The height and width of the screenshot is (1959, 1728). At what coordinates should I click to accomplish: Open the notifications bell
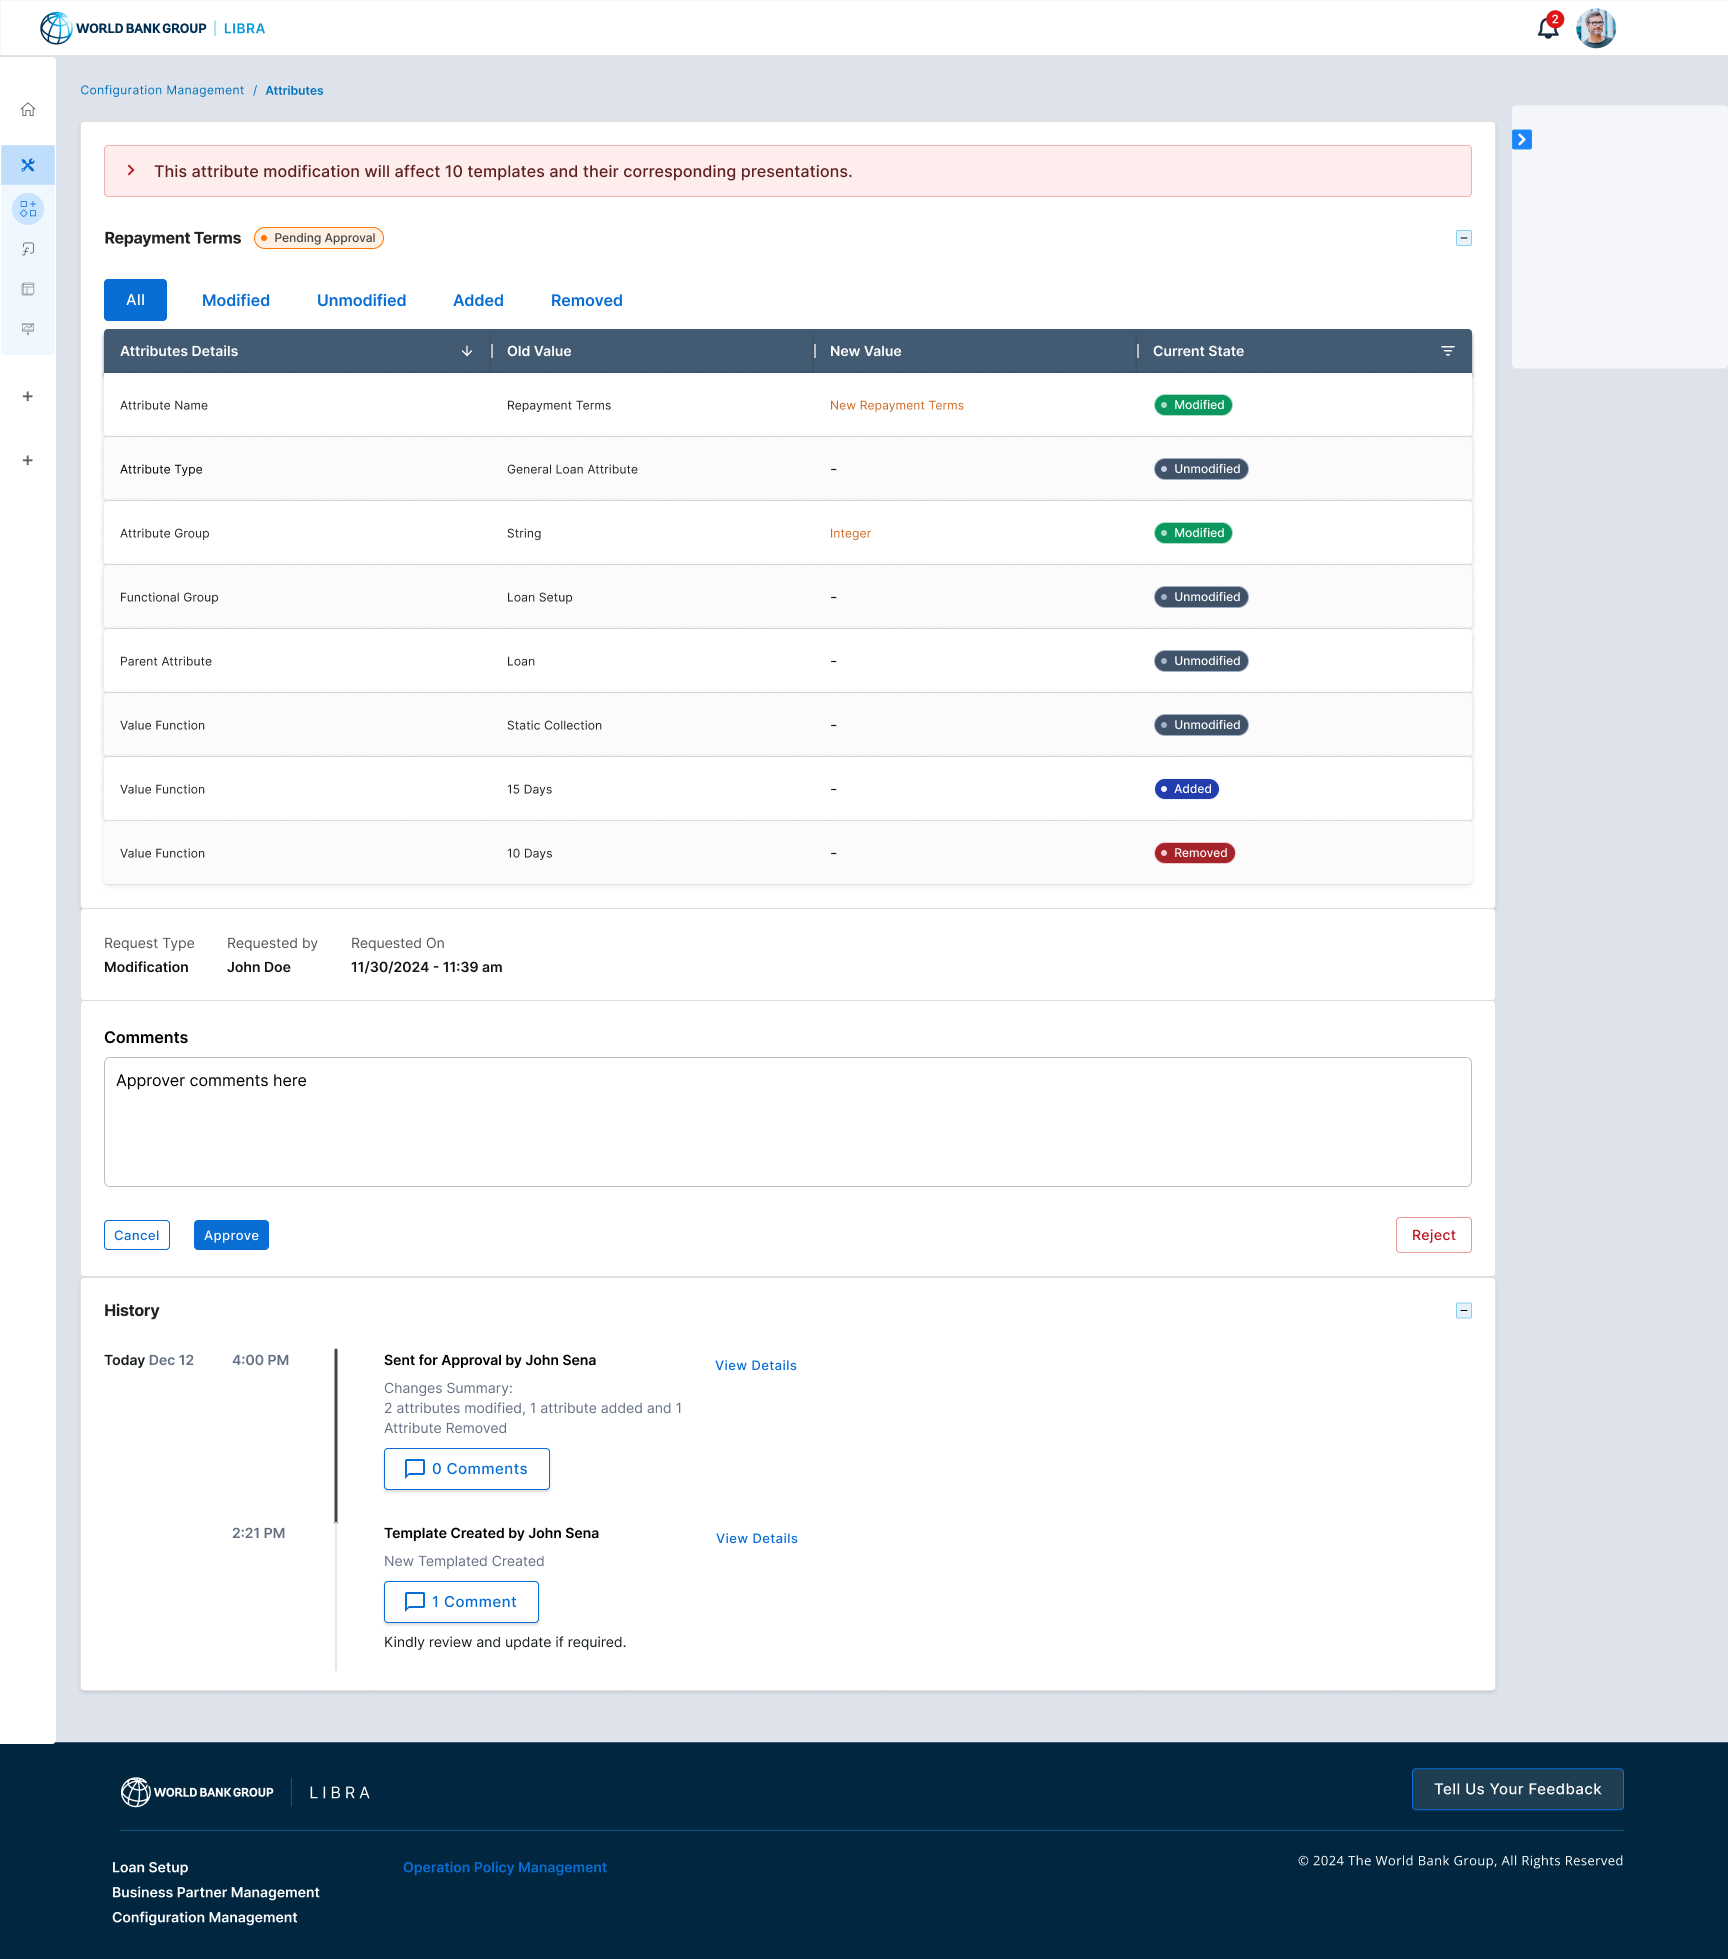[1547, 28]
